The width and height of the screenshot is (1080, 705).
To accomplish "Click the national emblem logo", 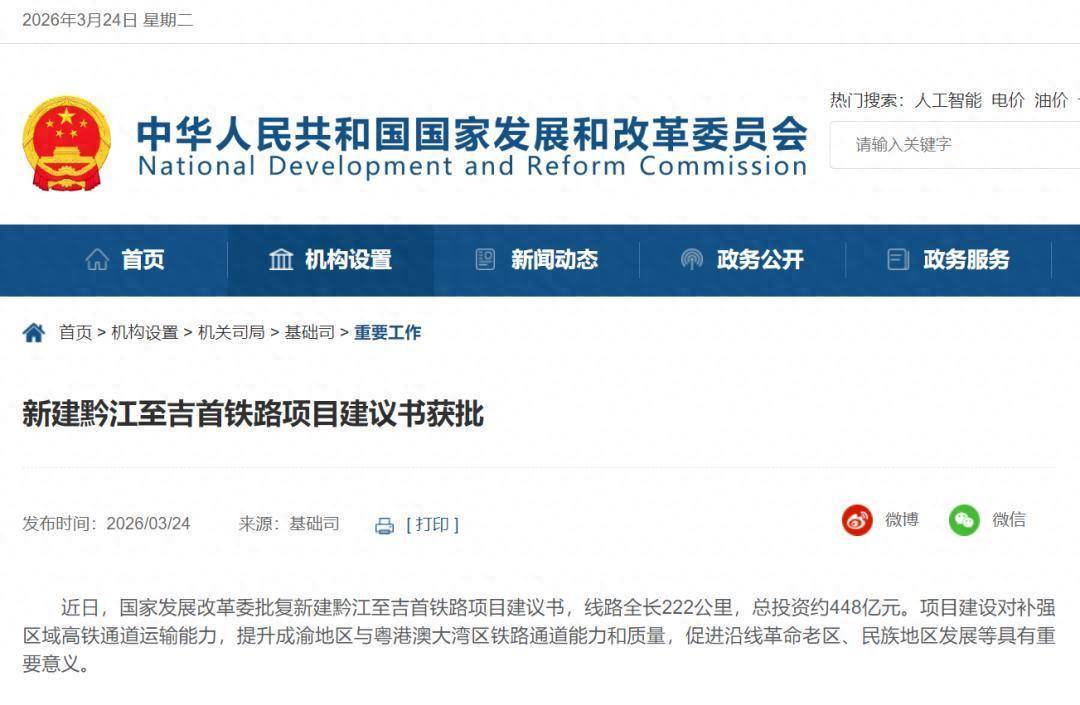I will pos(67,143).
